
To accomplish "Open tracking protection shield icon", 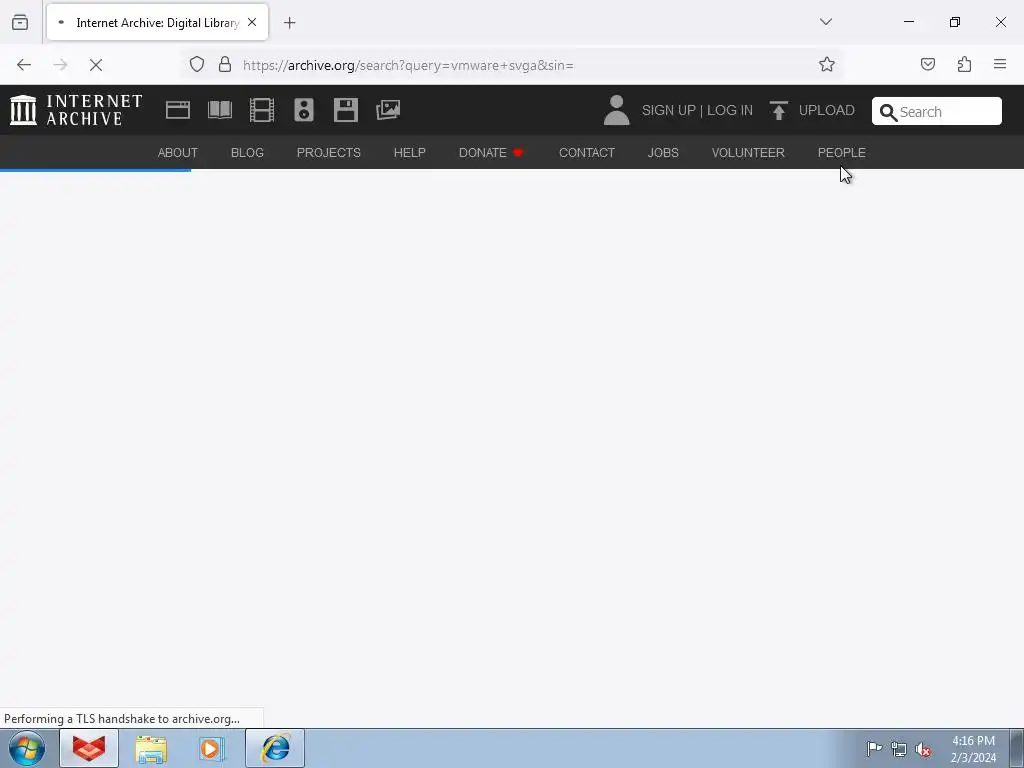I will 197,65.
